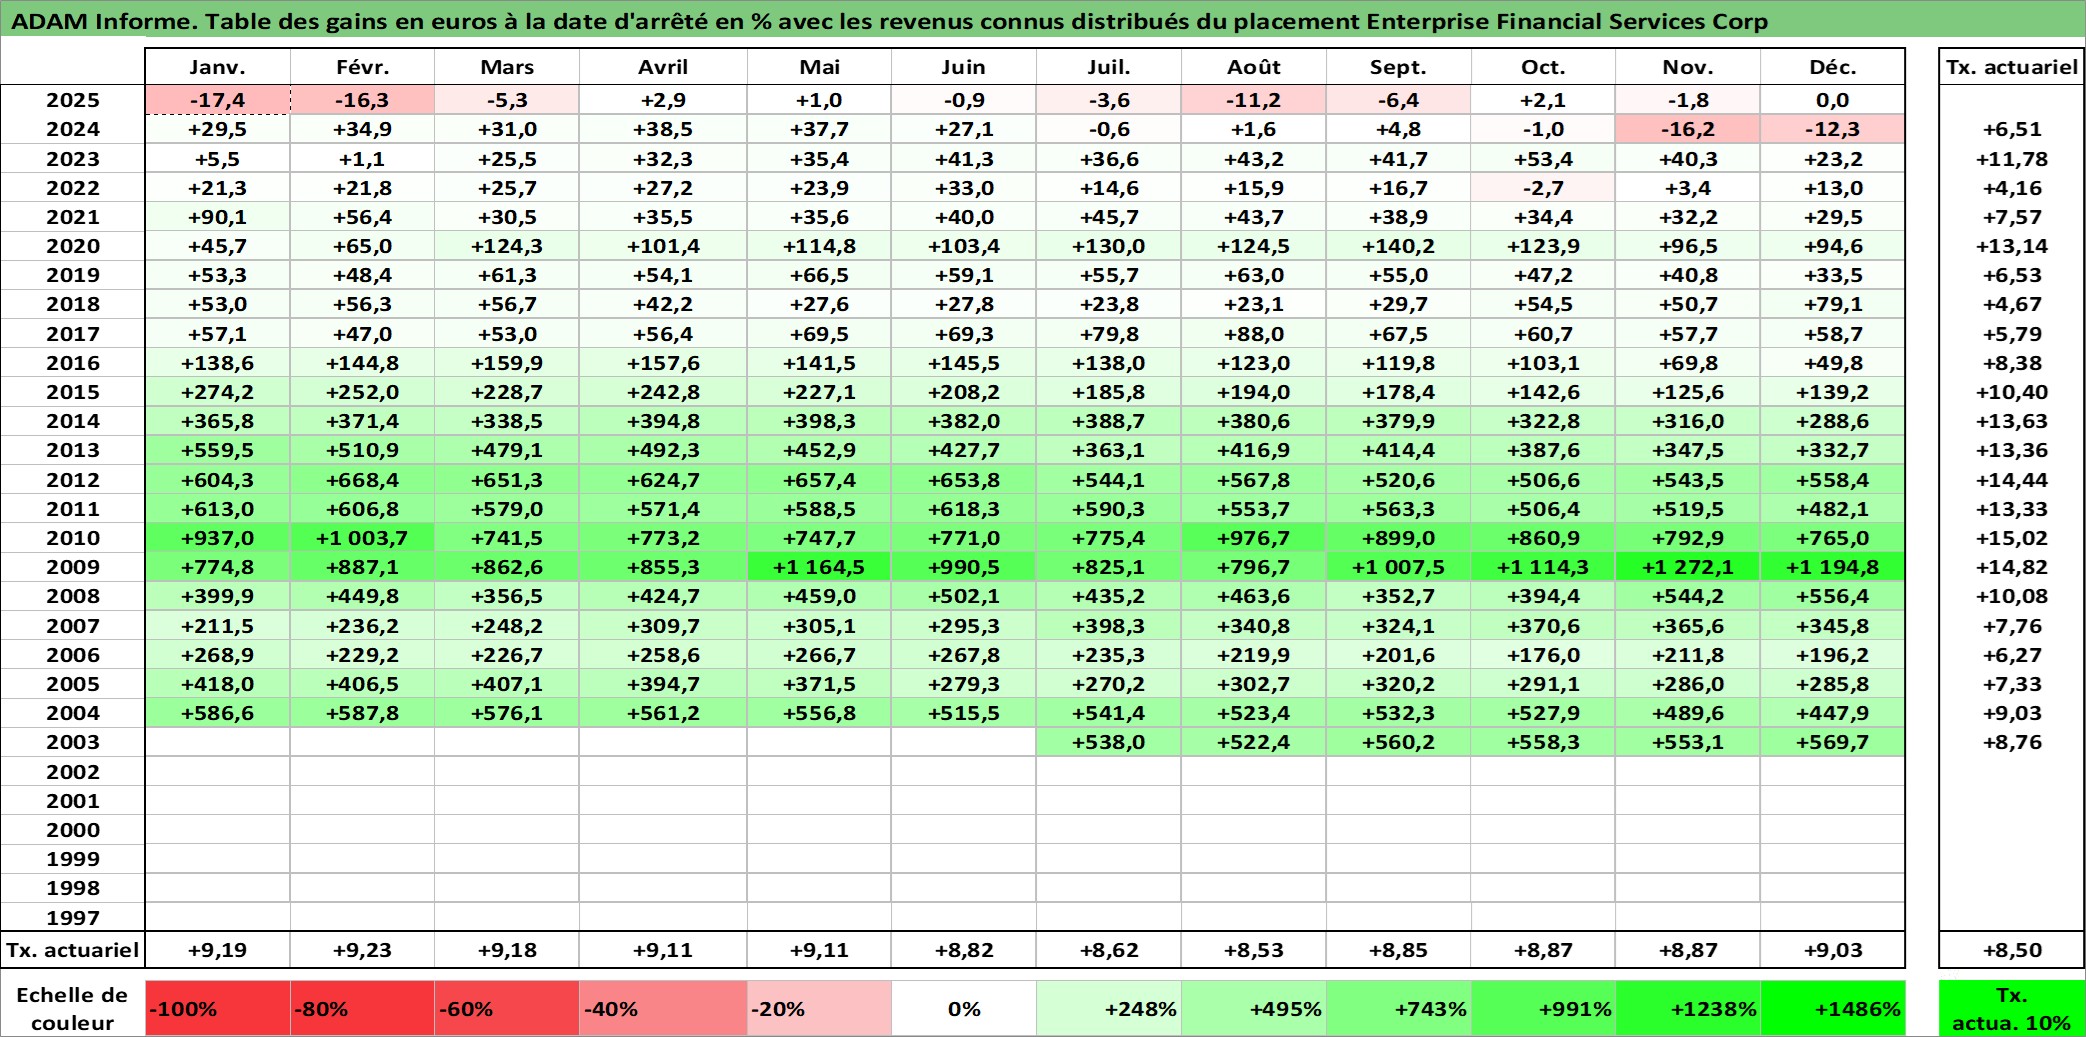Click the +79,1 cell for Déc. 2018
This screenshot has width=2086, height=1037.
[1832, 304]
